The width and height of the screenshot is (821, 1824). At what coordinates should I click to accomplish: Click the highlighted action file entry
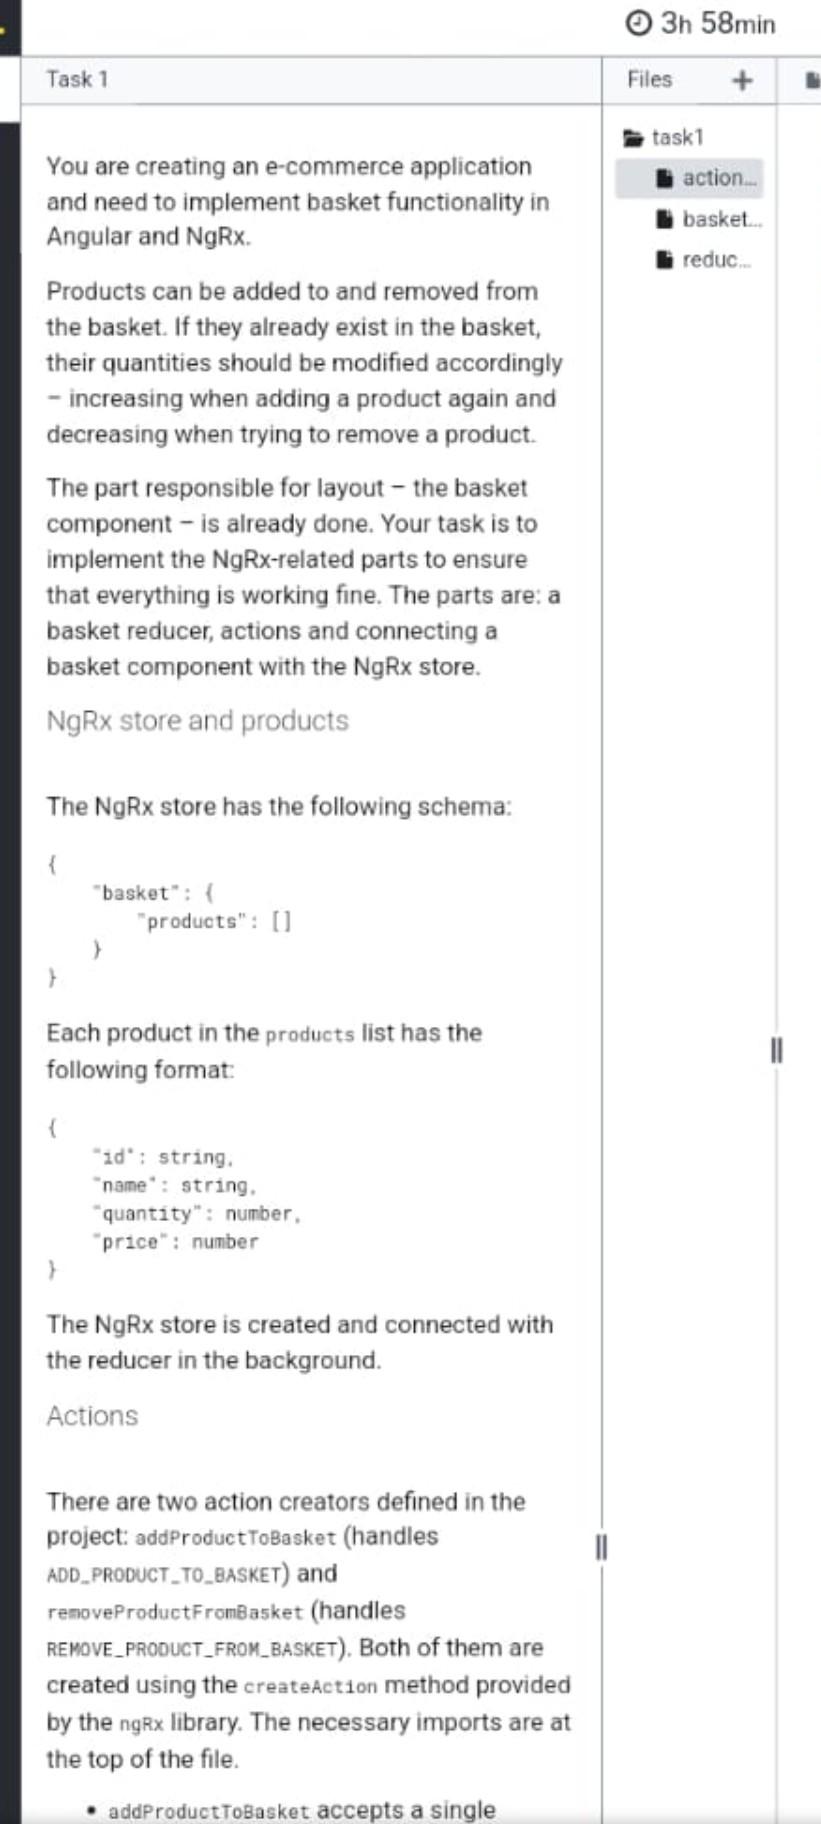tap(703, 179)
